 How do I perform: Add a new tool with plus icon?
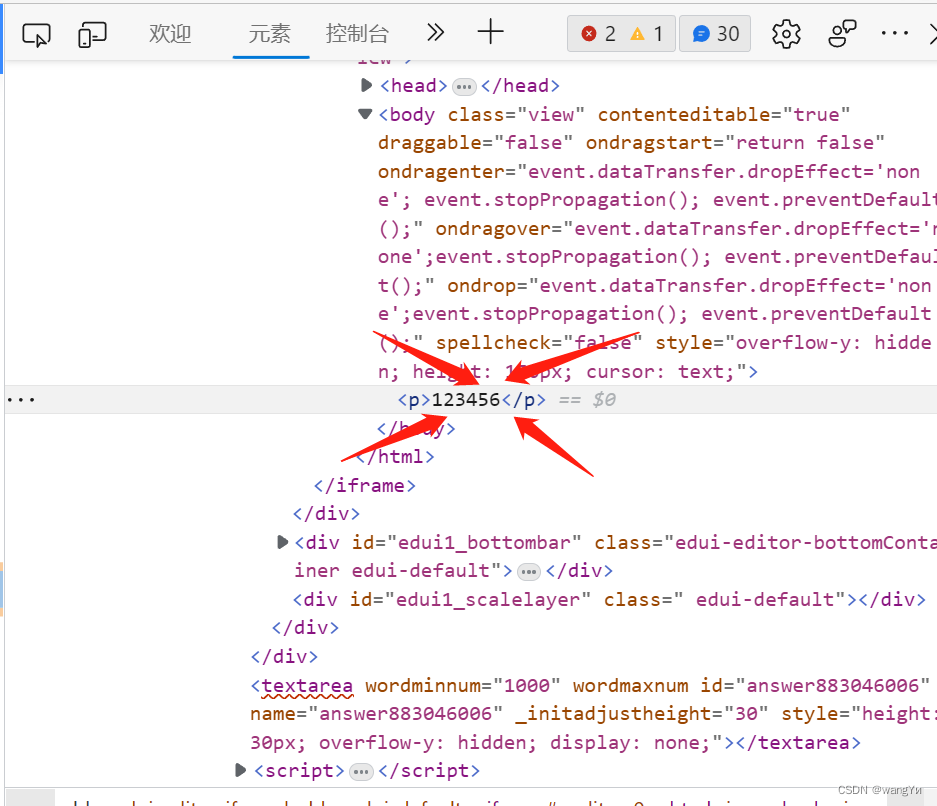coord(491,32)
